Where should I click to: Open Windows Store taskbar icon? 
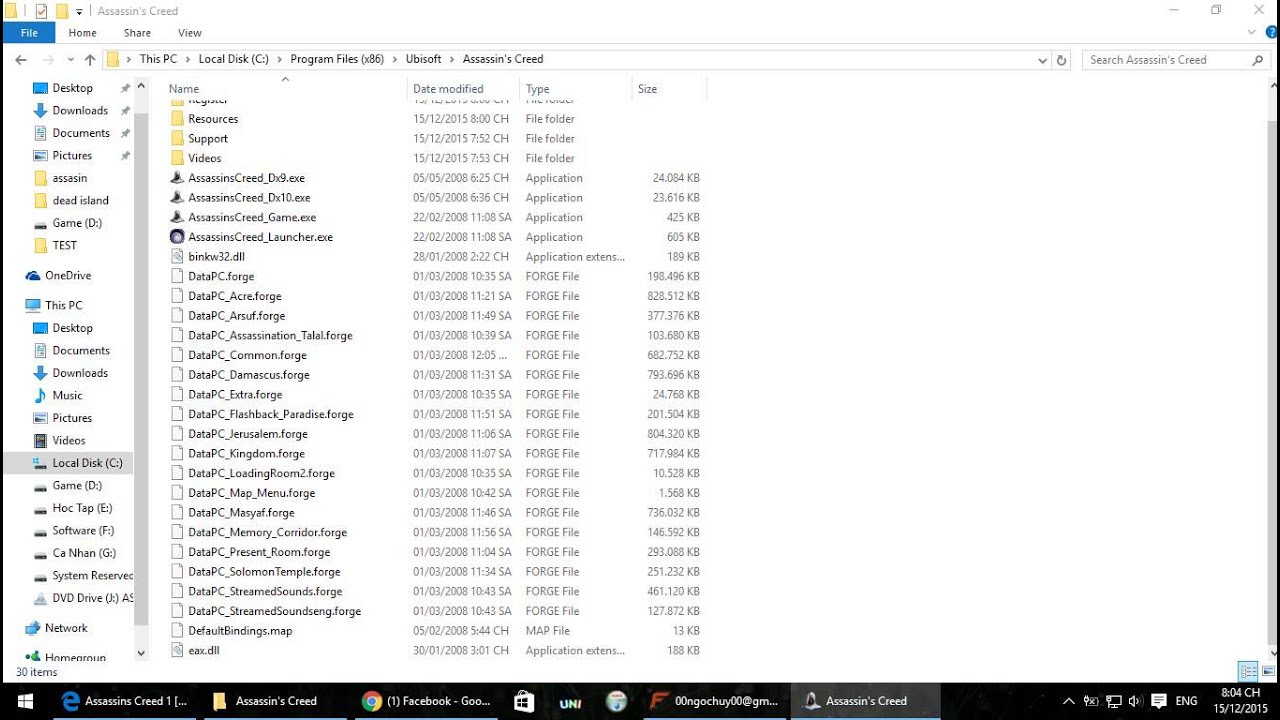(x=523, y=701)
